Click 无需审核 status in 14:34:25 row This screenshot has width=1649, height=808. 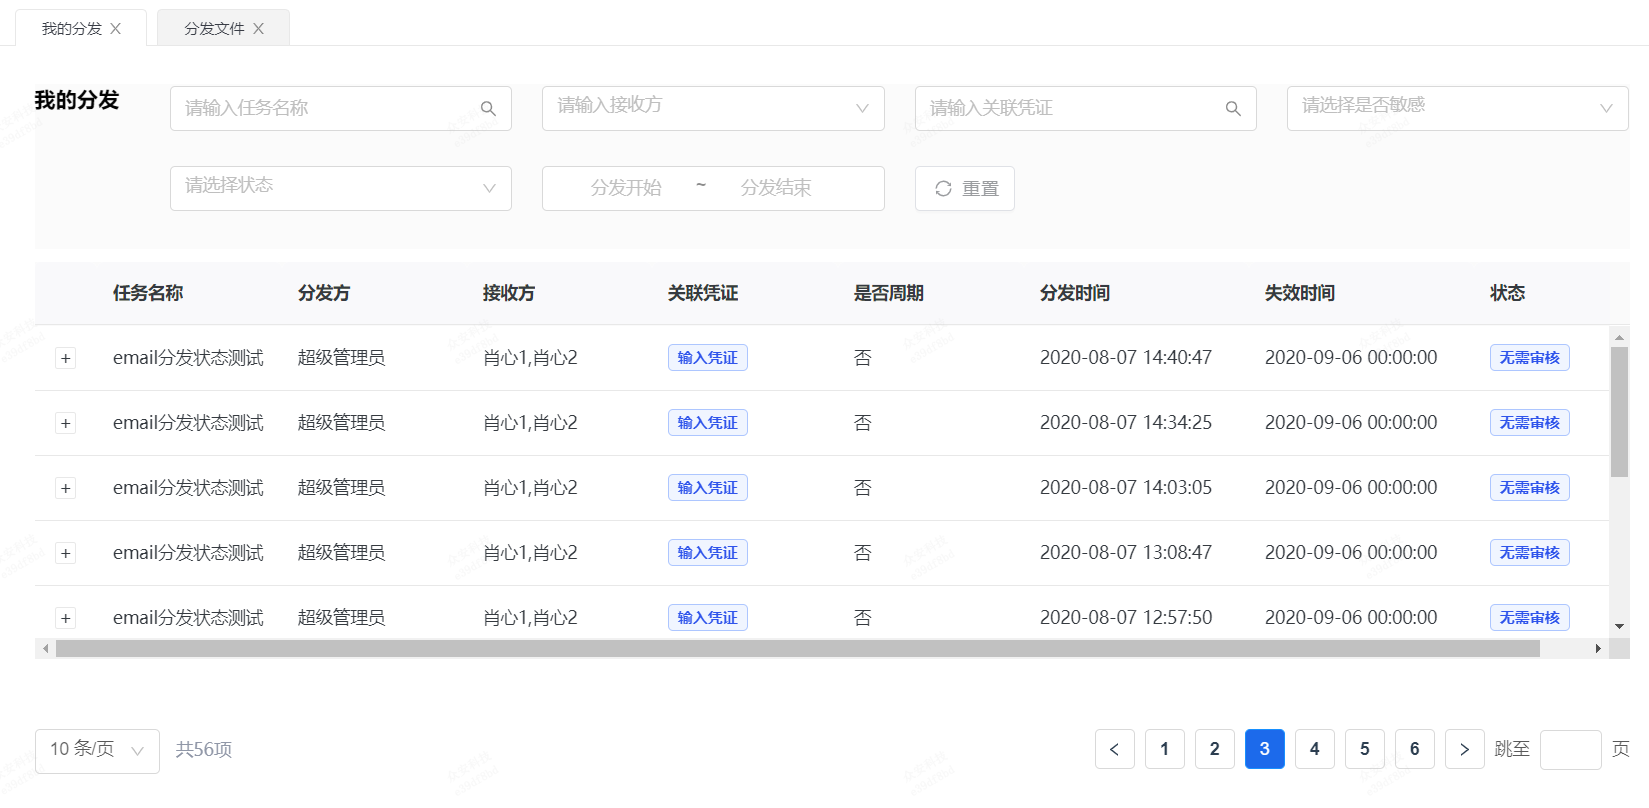pyautogui.click(x=1530, y=423)
